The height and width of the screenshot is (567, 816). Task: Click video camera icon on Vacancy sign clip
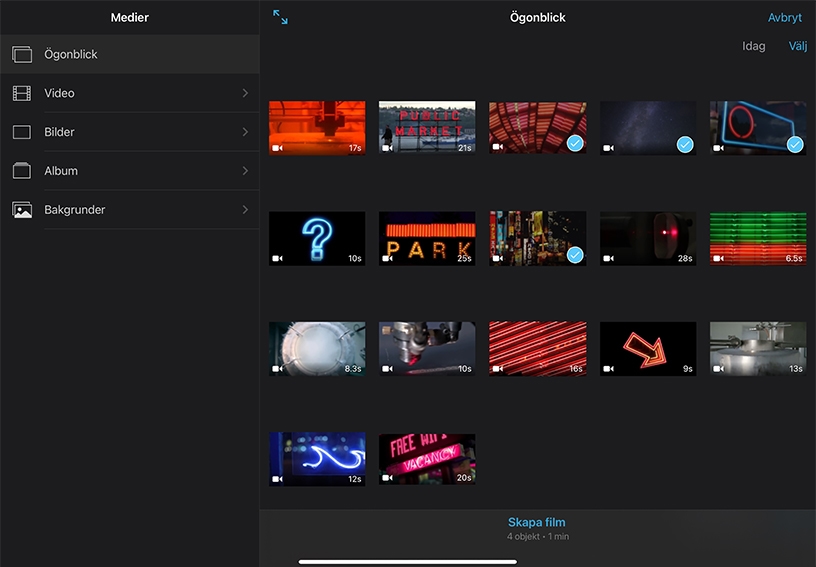[x=388, y=477]
